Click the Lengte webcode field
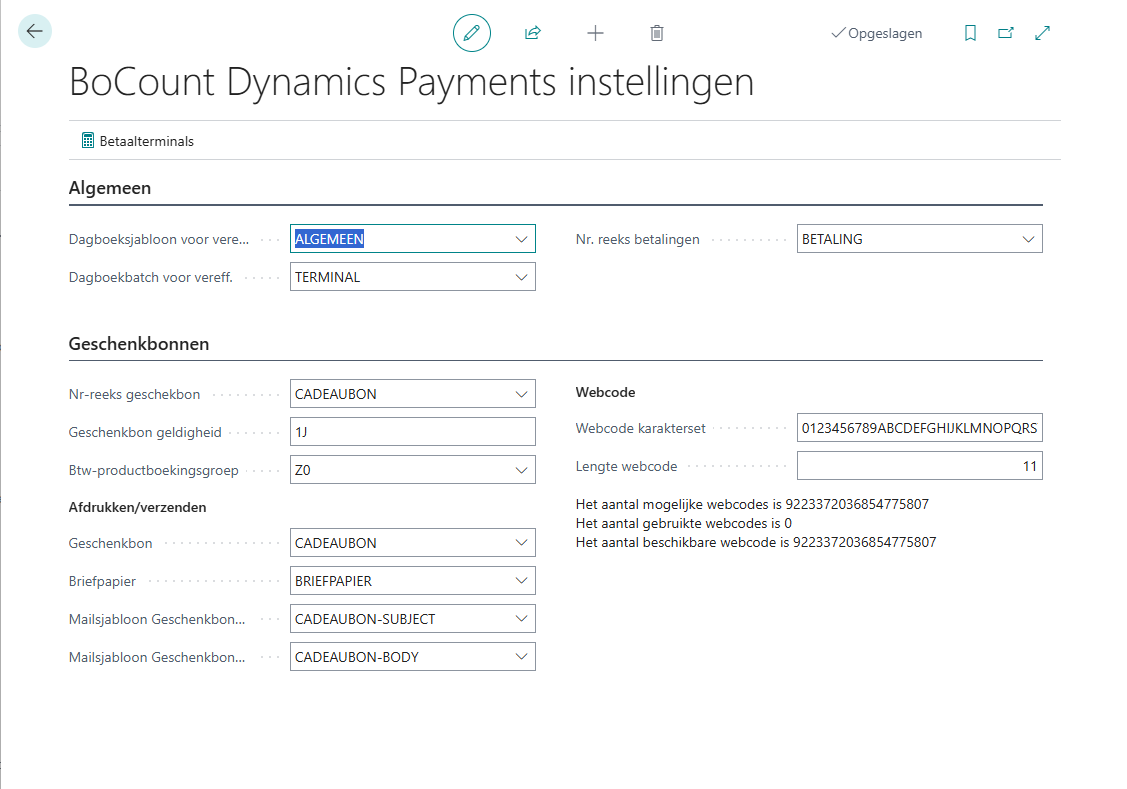Image resolution: width=1127 pixels, height=789 pixels. (x=919, y=466)
